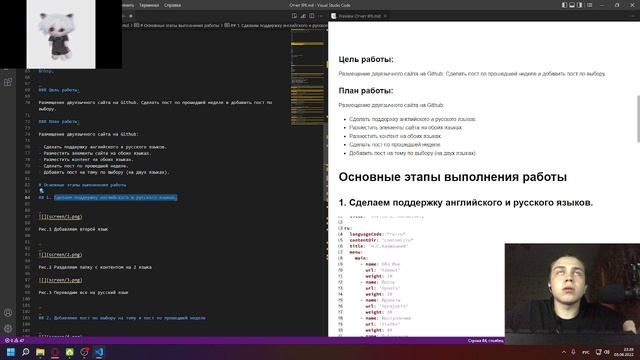Click preview bullet Сделать поддержку английского и русского
640x360 pixels.
(x=412, y=119)
